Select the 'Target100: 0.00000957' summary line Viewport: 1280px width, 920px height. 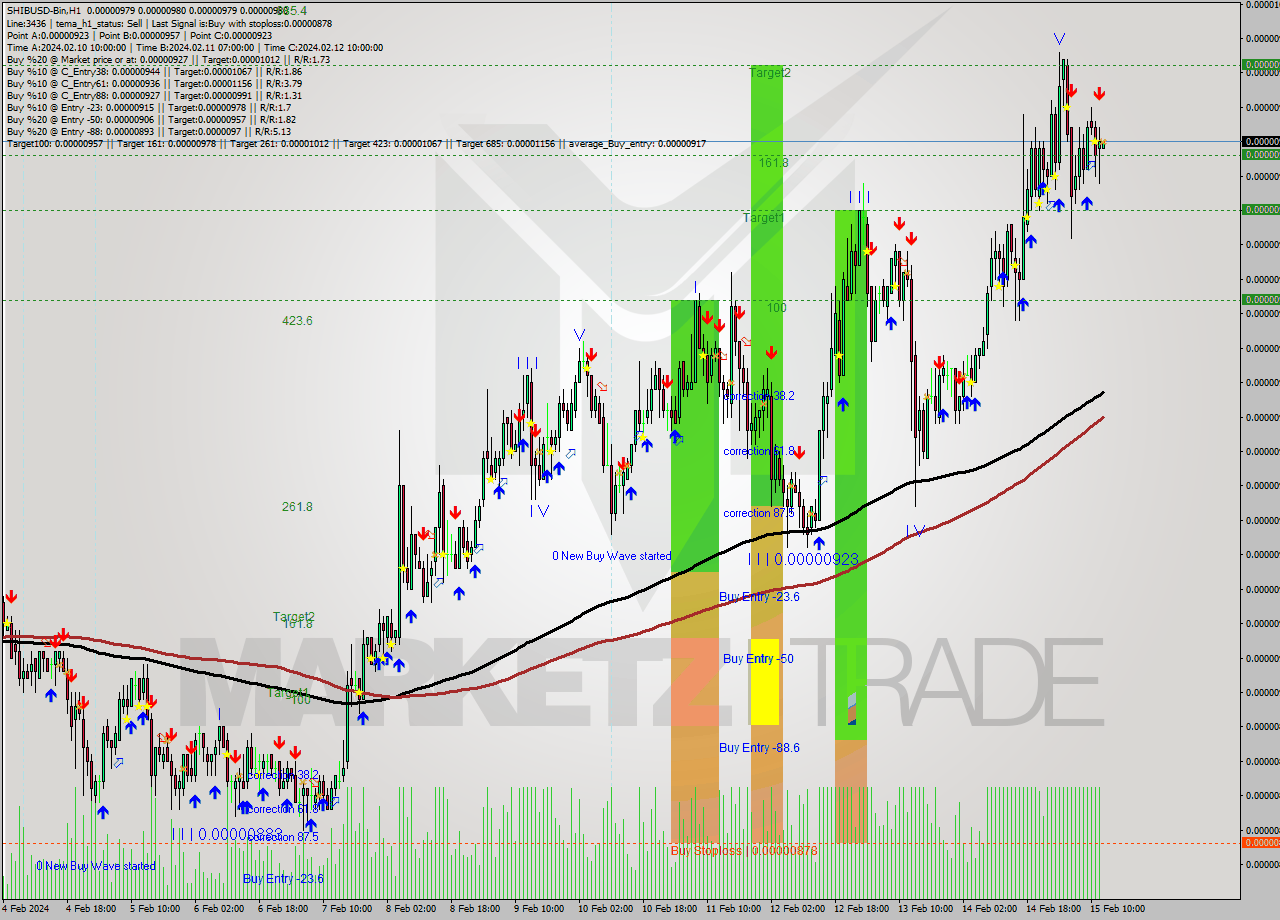[356, 143]
